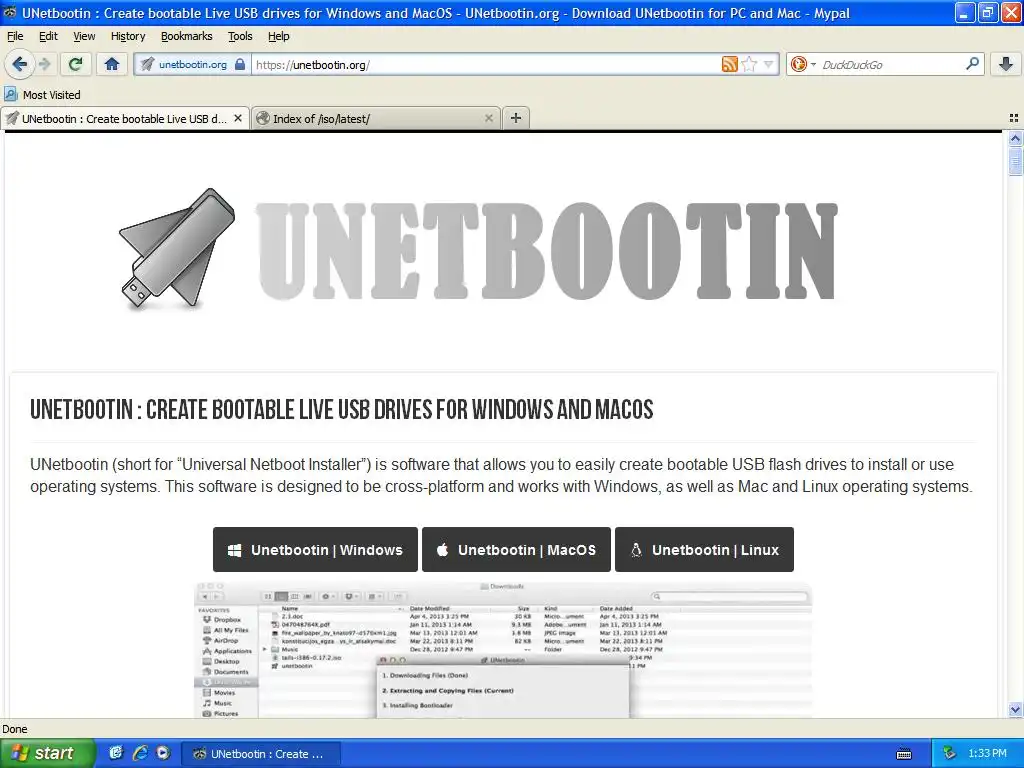Screen dimensions: 1024x768
Task: Close the Index of /iso/latest/ tab
Action: pyautogui.click(x=488, y=118)
